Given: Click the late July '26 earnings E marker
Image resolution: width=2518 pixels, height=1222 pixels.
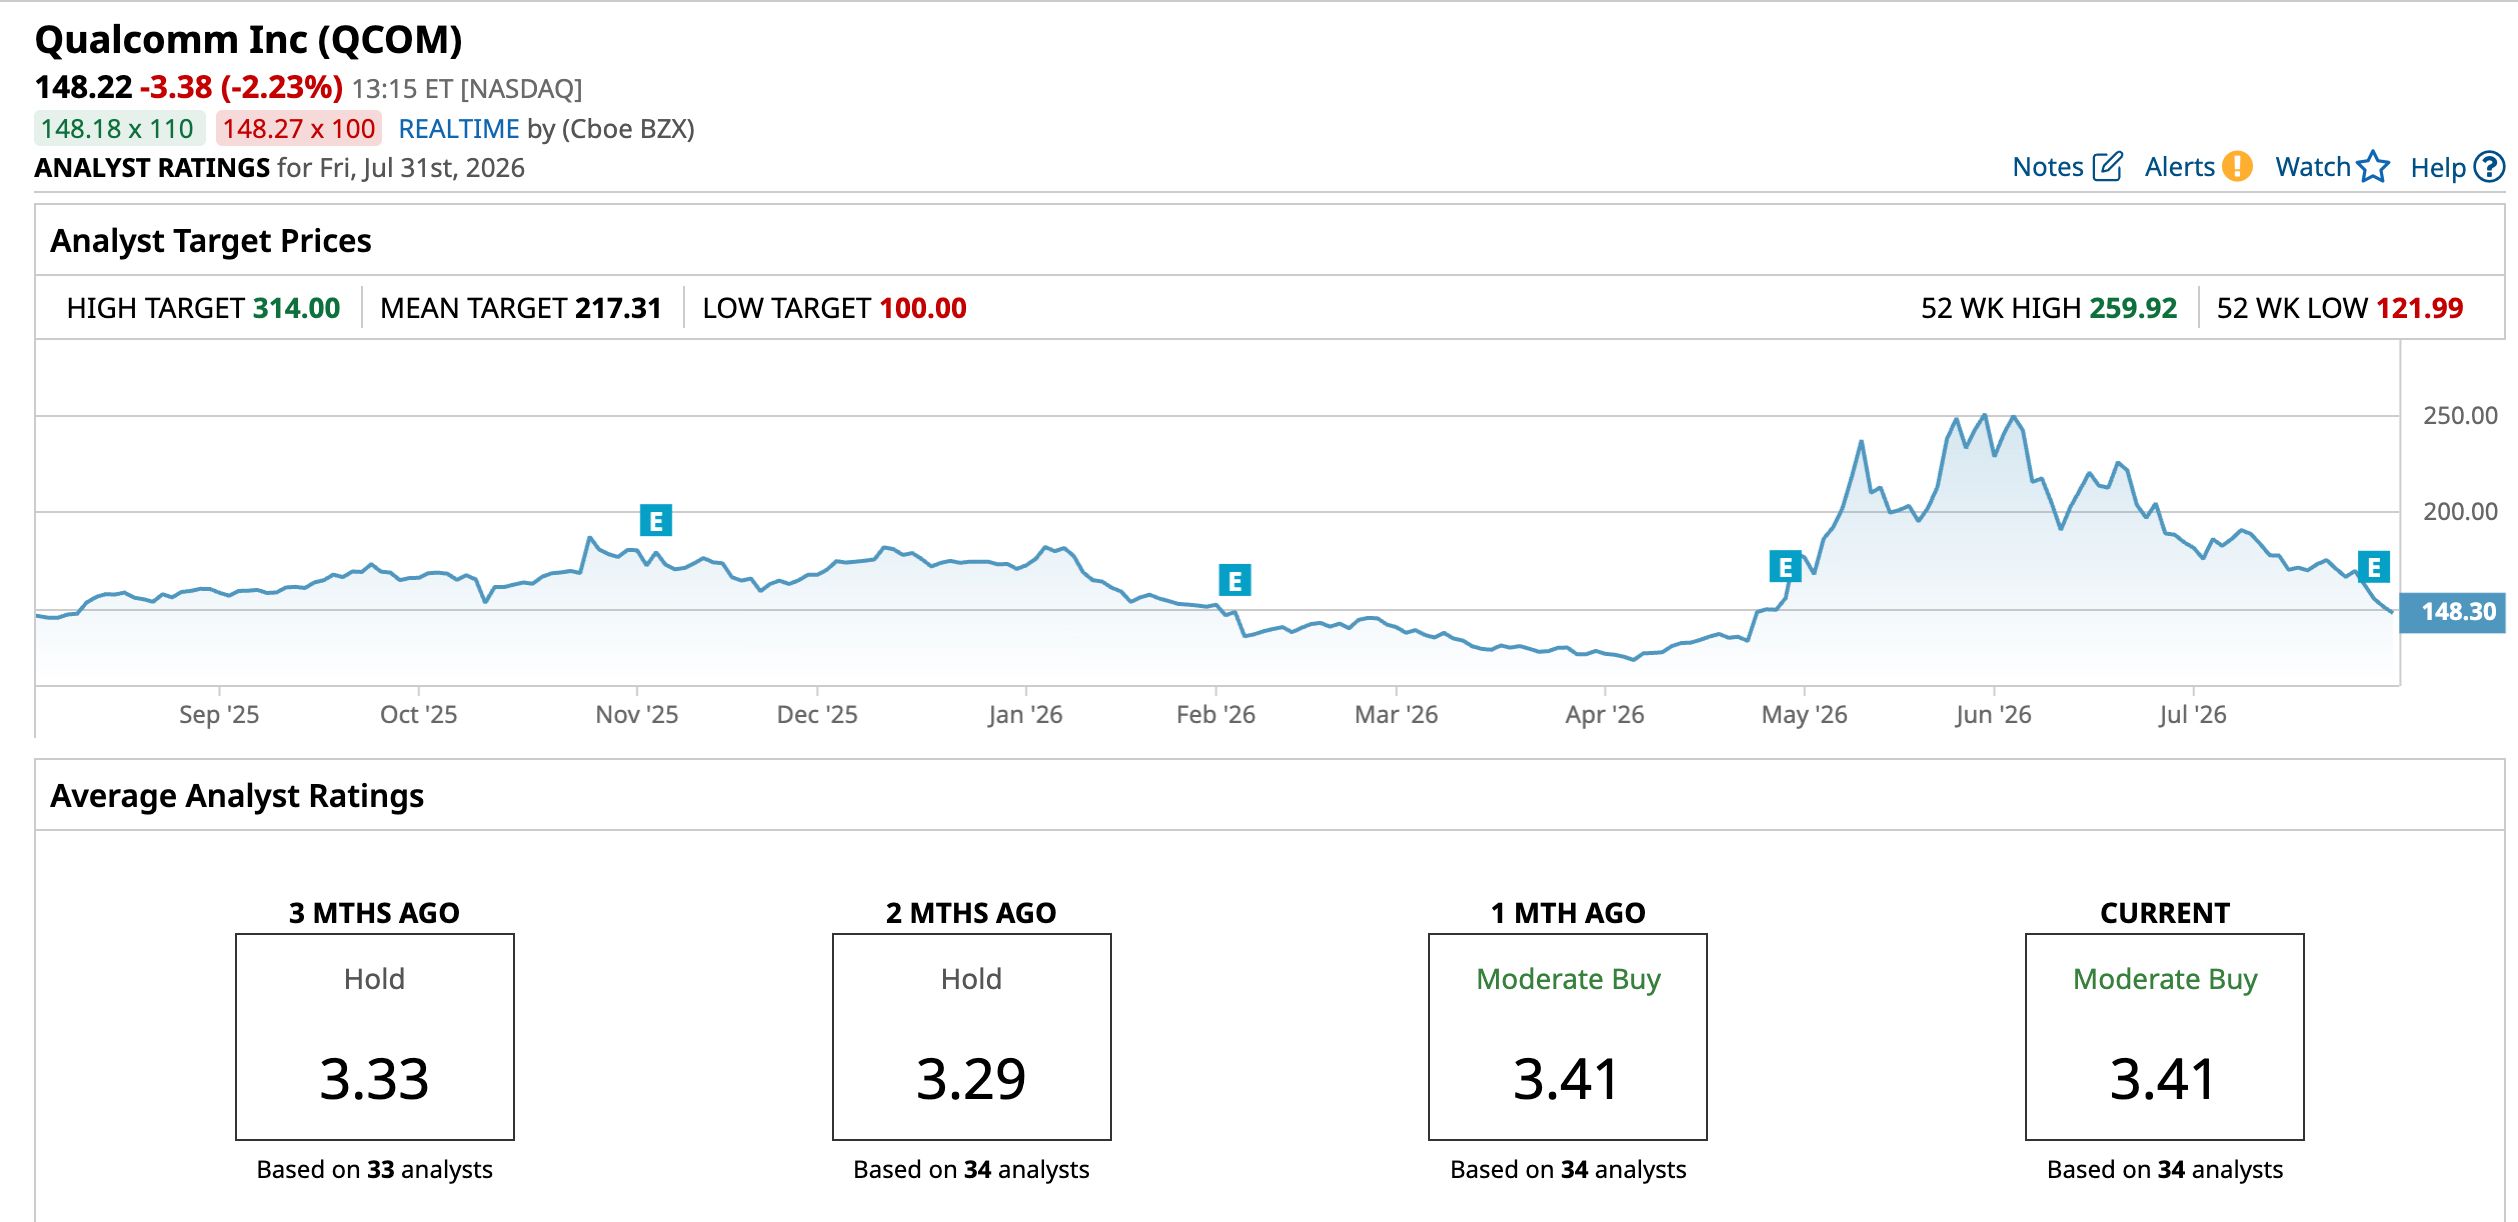Looking at the screenshot, I should pyautogui.click(x=2374, y=567).
